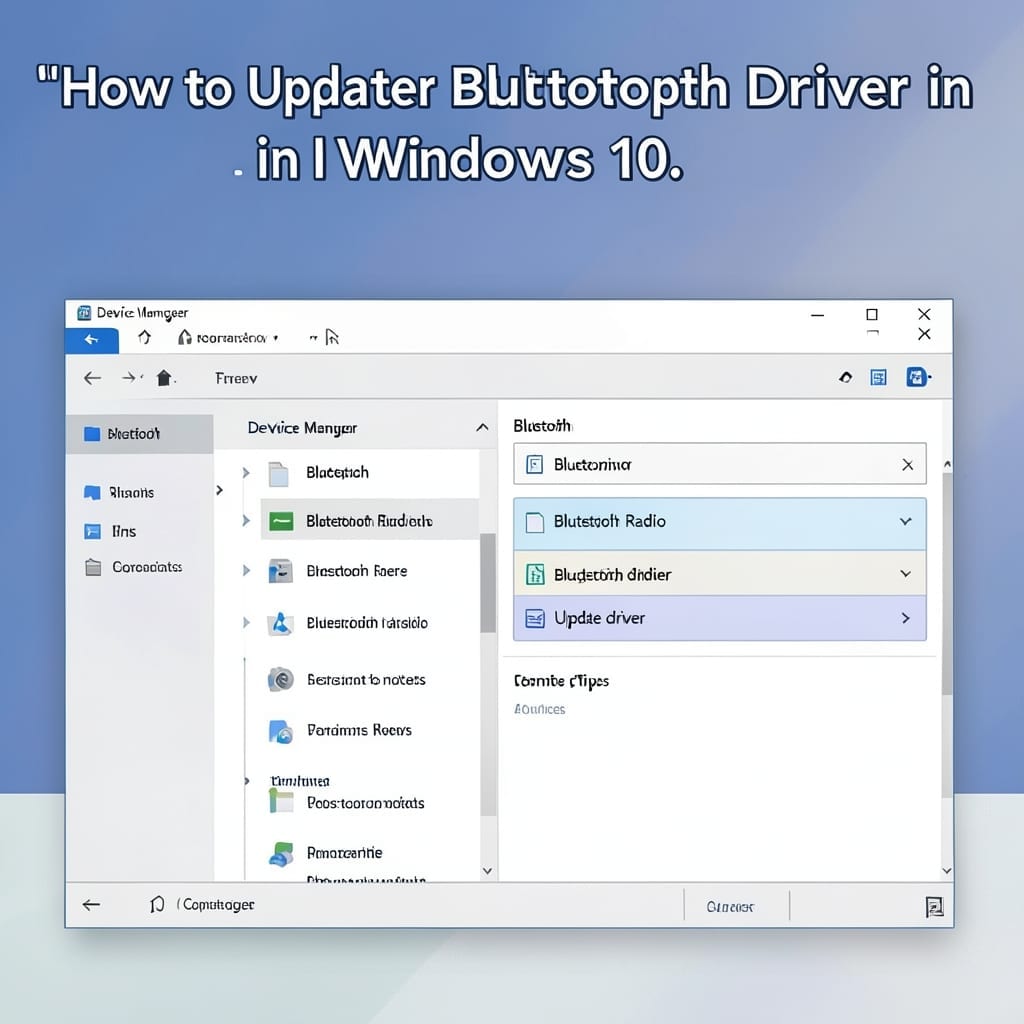Click the 'Cornbe Tipes' heading text

561,681
